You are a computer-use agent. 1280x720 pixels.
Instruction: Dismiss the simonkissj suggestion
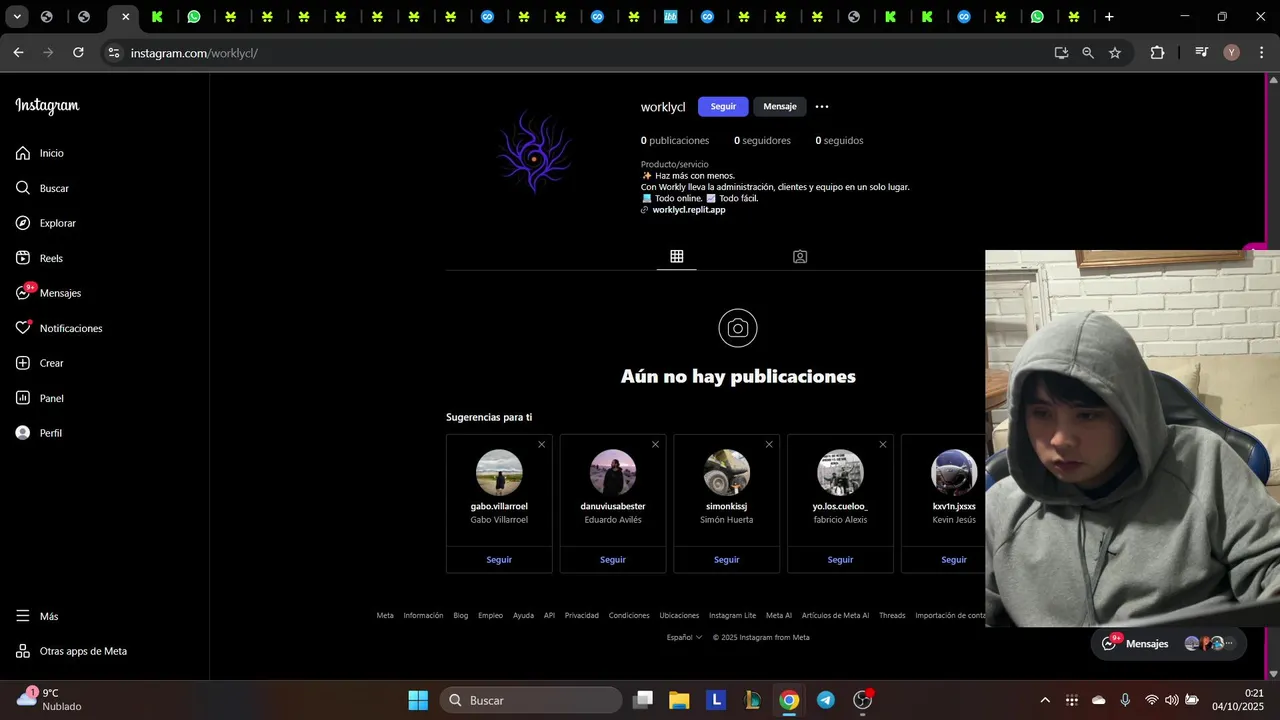click(769, 444)
